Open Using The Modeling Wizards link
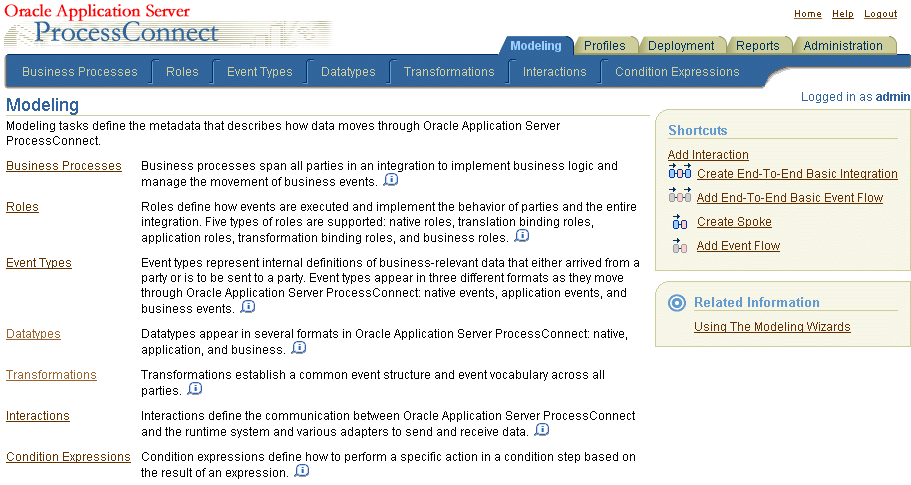The image size is (911, 485). tap(772, 327)
